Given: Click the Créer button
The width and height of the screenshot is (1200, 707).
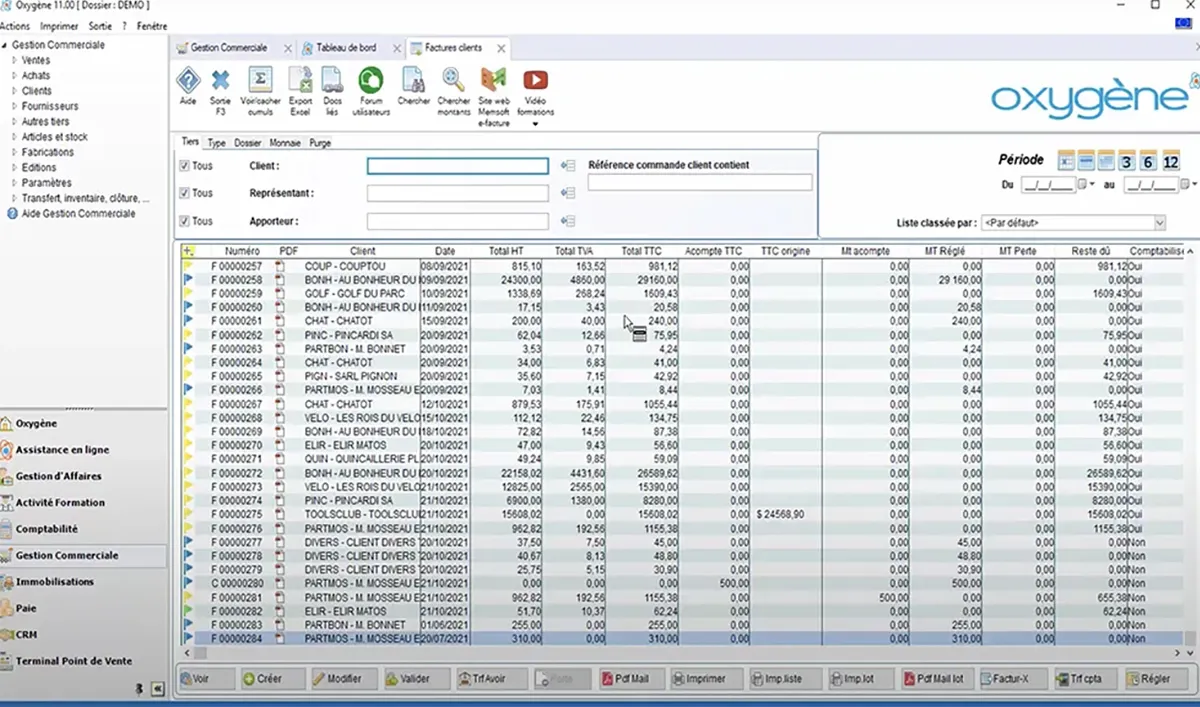Looking at the screenshot, I should [x=262, y=679].
